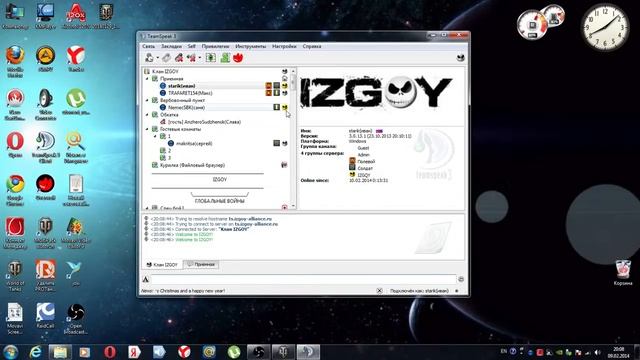The height and width of the screenshot is (360, 640).
Task: Click the grey disconnect plug toolbar icon
Action: point(167,58)
